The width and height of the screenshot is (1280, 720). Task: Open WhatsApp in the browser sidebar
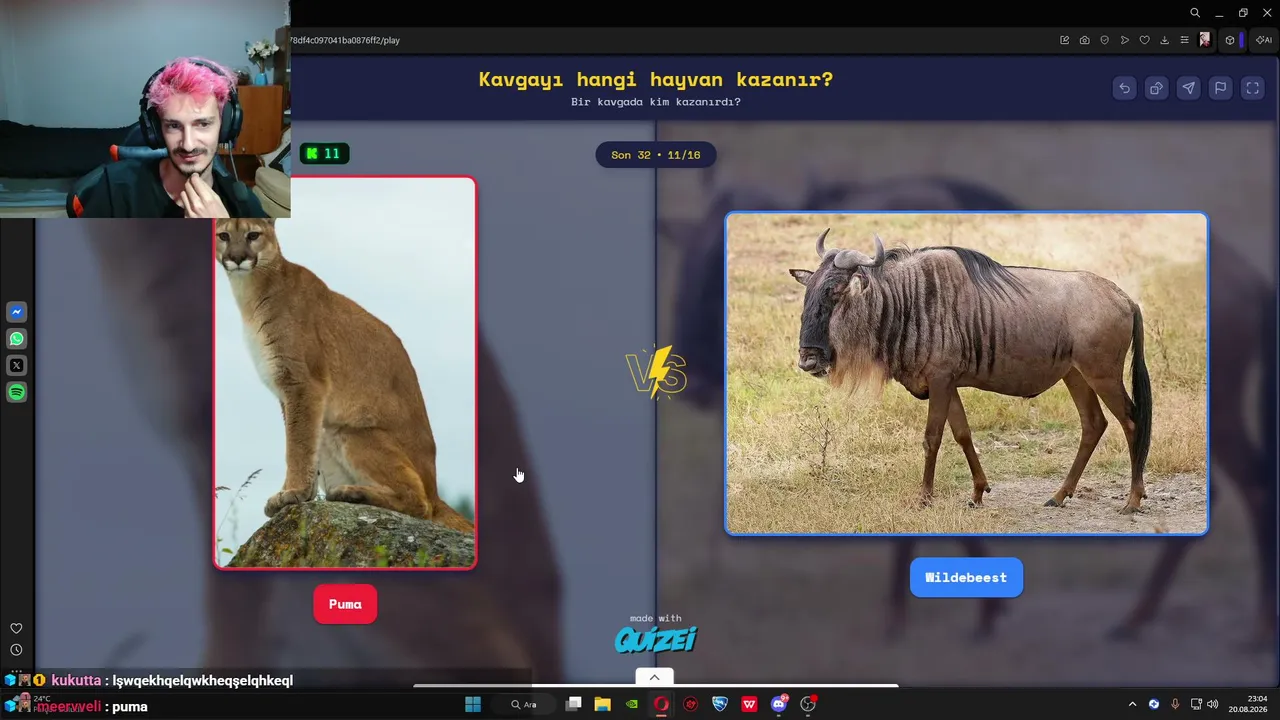(17, 339)
